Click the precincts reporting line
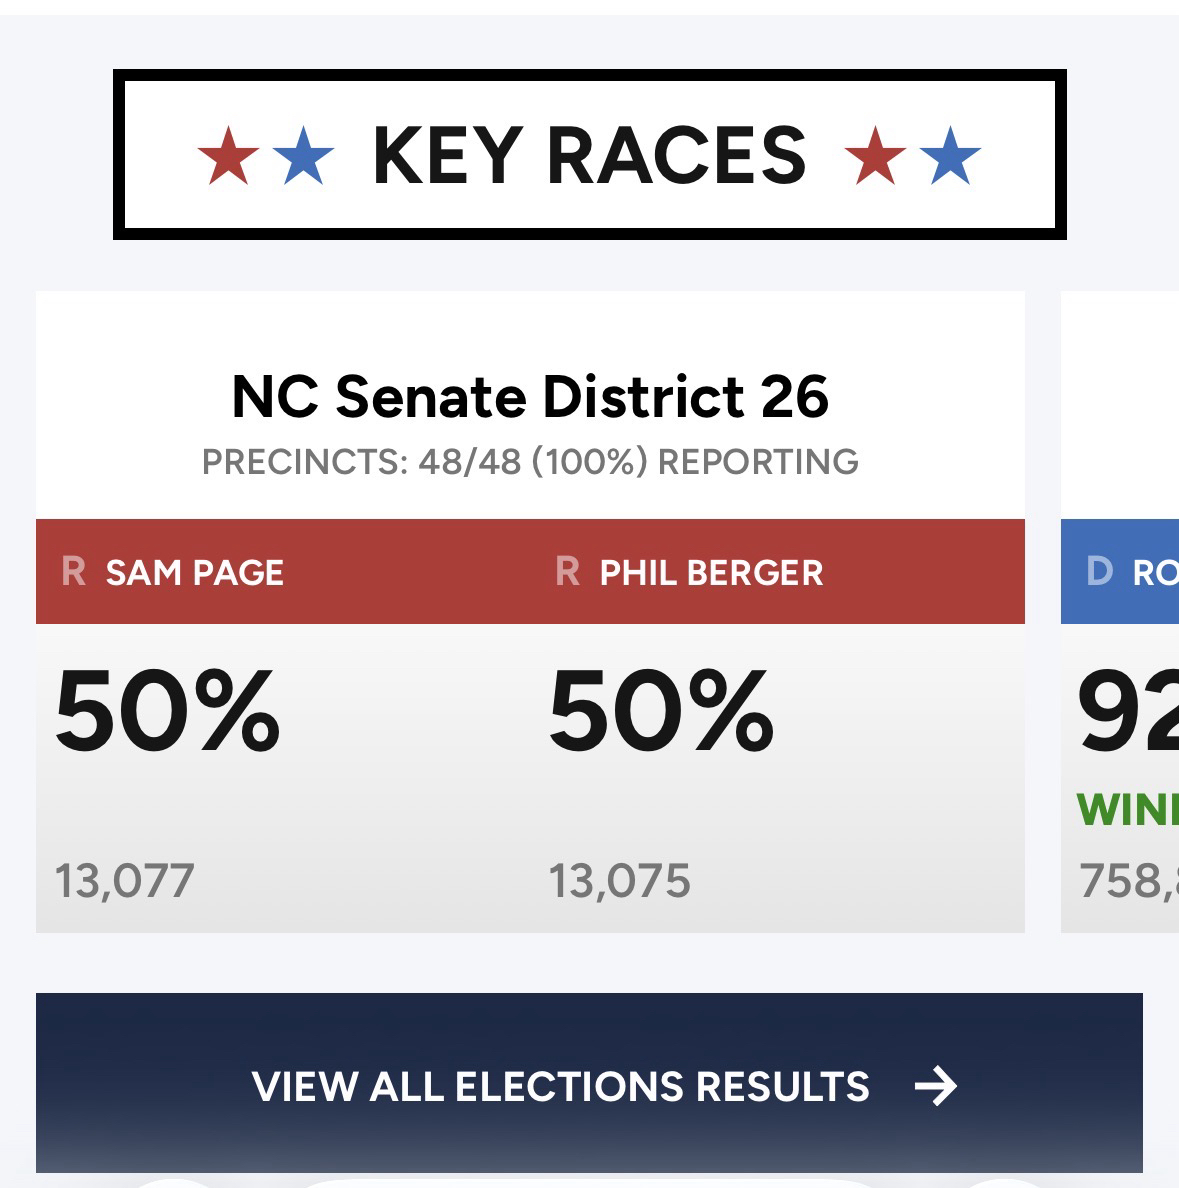This screenshot has height=1188, width=1179. click(530, 462)
